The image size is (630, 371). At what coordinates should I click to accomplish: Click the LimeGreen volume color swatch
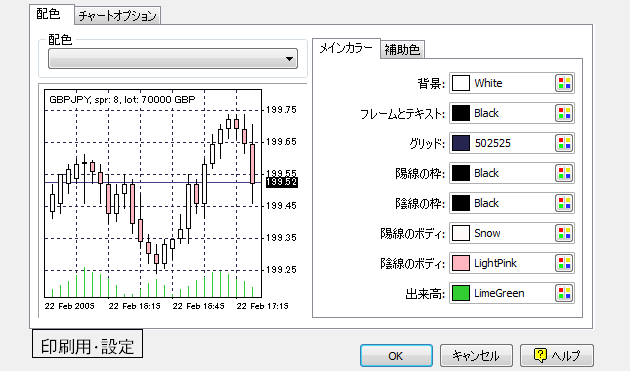coord(461,293)
